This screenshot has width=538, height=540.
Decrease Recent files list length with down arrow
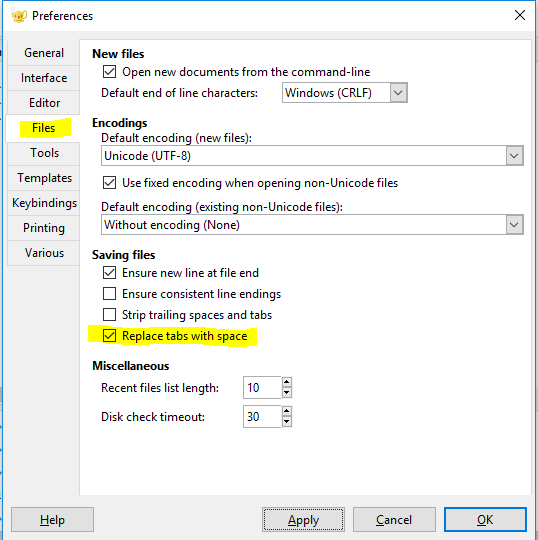(287, 393)
